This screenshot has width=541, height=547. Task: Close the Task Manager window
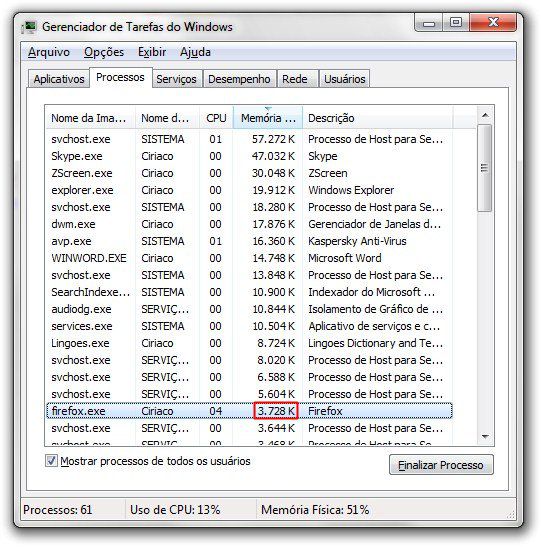pyautogui.click(x=493, y=23)
